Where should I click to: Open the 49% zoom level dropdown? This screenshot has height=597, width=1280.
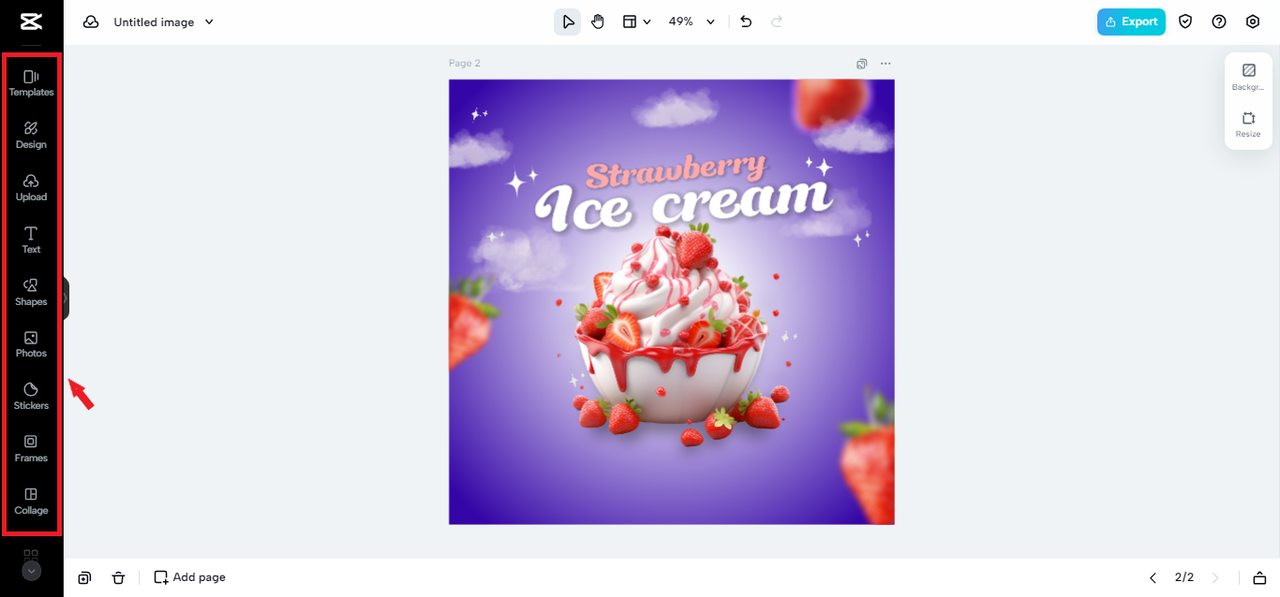[x=692, y=22]
